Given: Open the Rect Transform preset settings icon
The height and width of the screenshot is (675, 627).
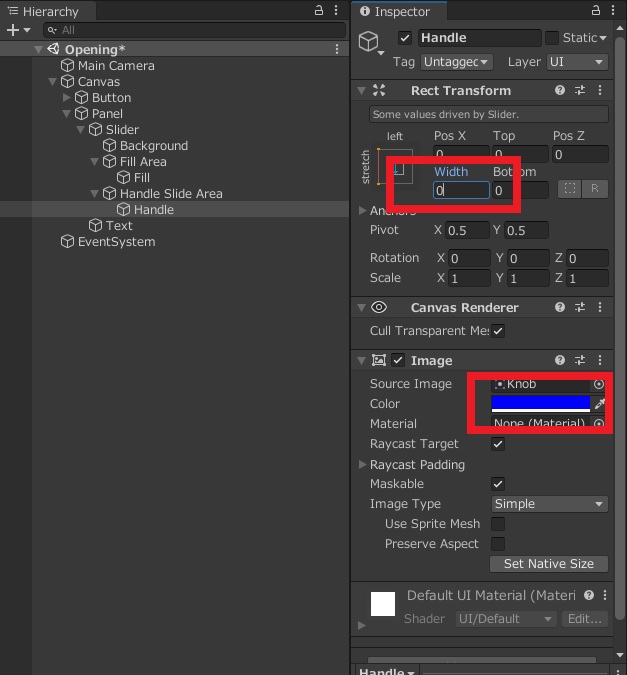Looking at the screenshot, I should tap(580, 90).
